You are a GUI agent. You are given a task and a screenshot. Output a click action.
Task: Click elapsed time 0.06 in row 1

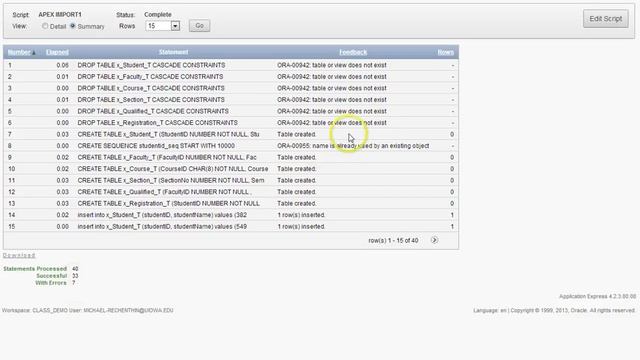click(62, 65)
